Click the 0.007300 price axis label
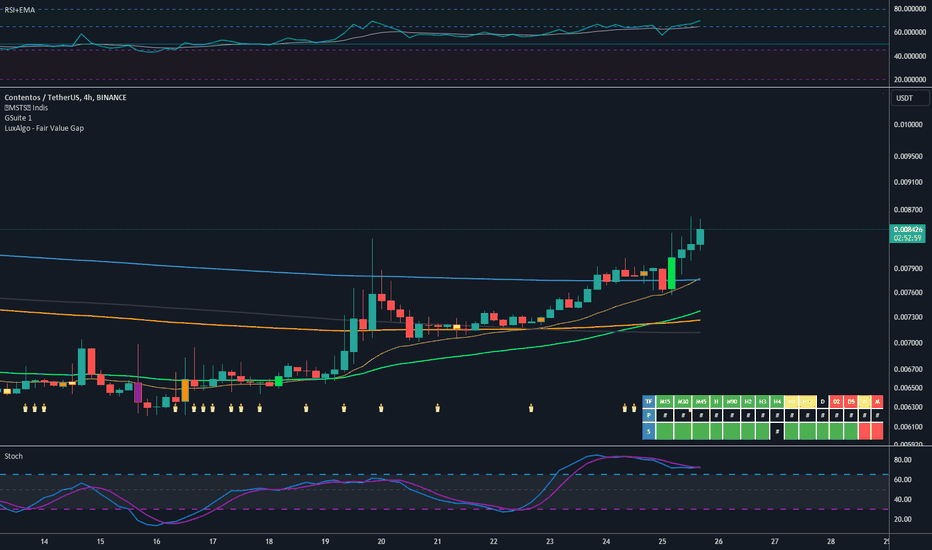The width and height of the screenshot is (932, 550). 908,318
